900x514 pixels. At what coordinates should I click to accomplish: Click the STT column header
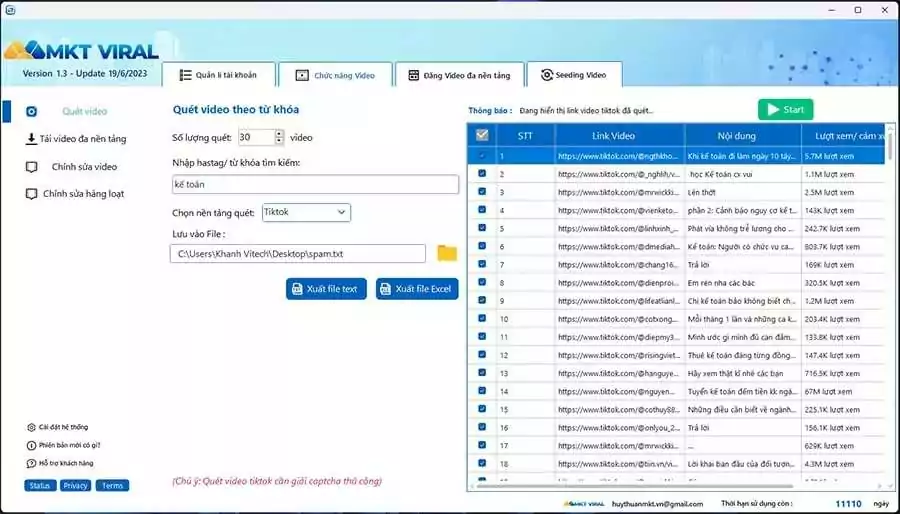tap(525, 136)
